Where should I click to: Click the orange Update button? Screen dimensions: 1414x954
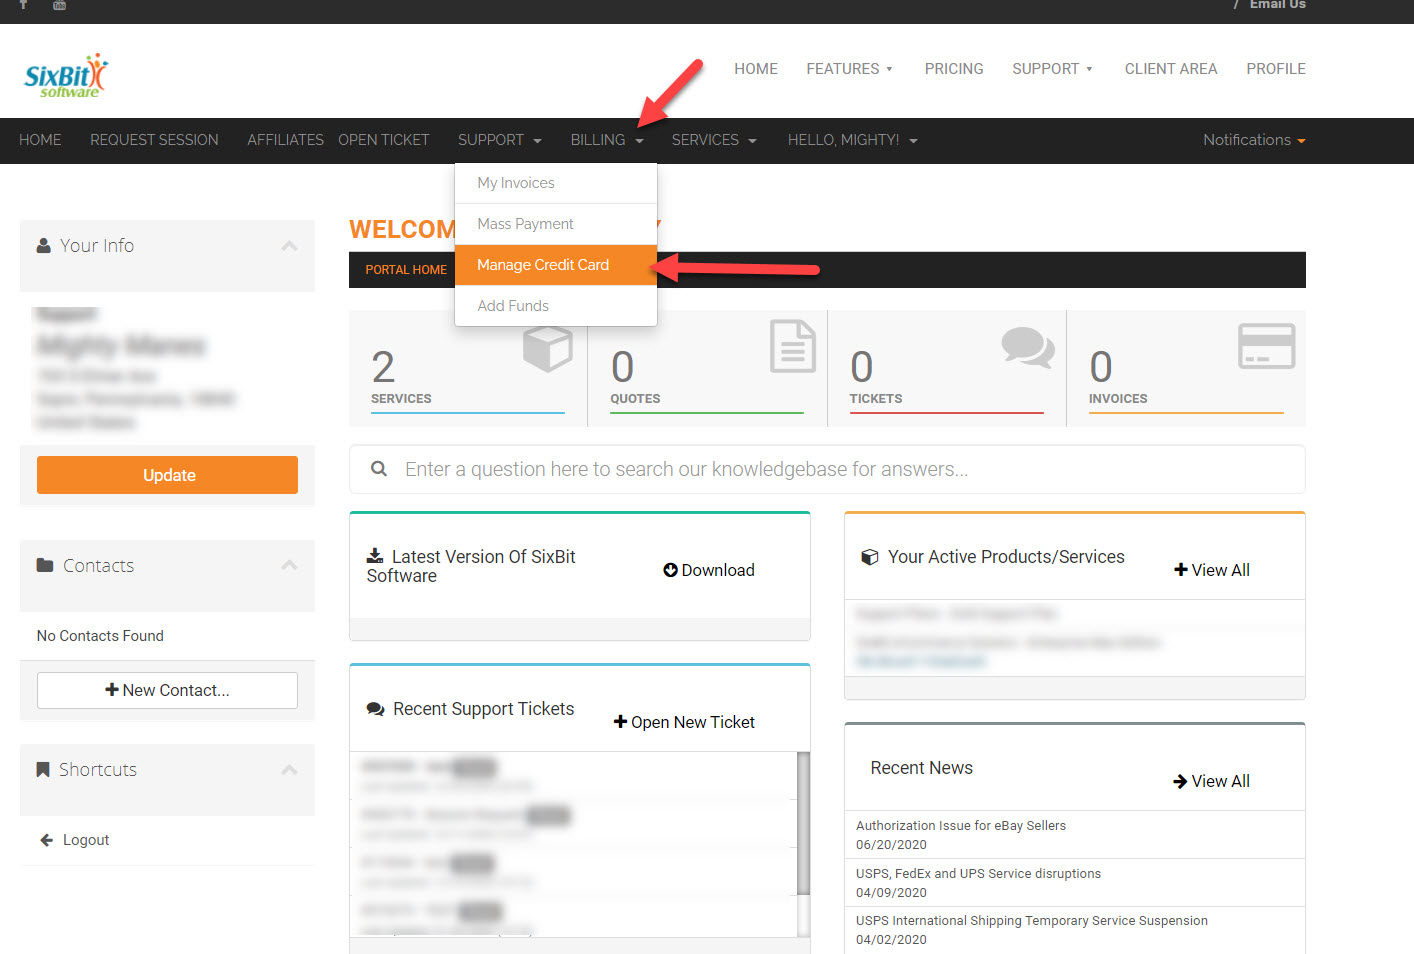[x=167, y=475]
